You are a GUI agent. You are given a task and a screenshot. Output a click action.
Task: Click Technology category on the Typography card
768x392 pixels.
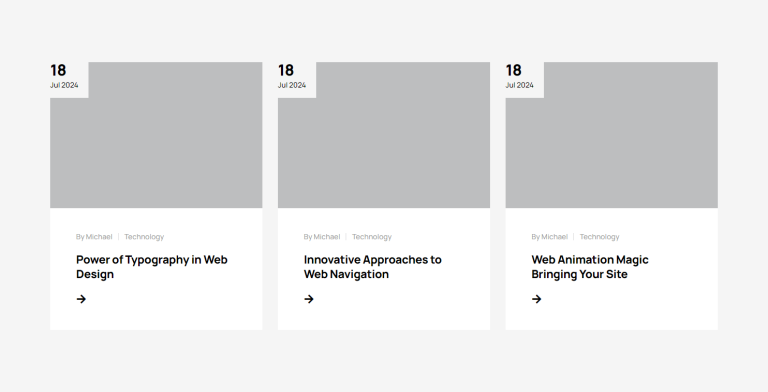(x=144, y=237)
